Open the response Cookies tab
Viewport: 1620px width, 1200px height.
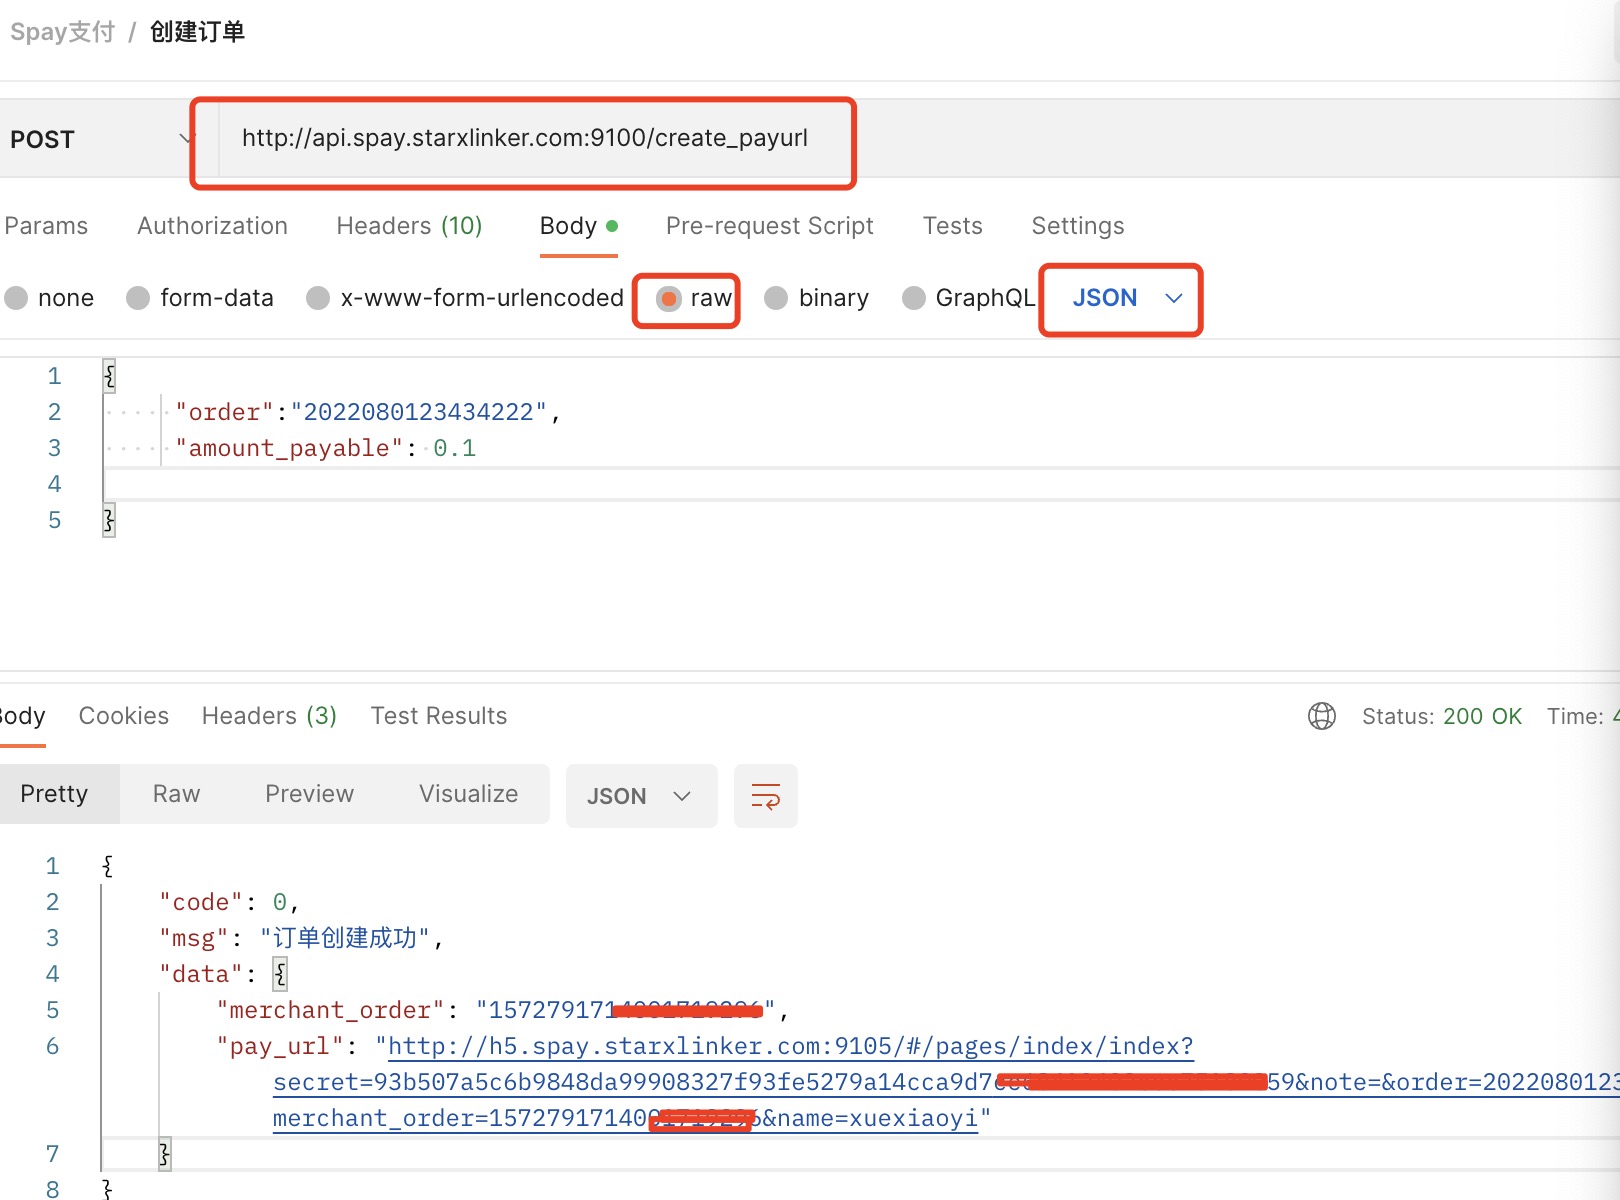pyautogui.click(x=124, y=716)
